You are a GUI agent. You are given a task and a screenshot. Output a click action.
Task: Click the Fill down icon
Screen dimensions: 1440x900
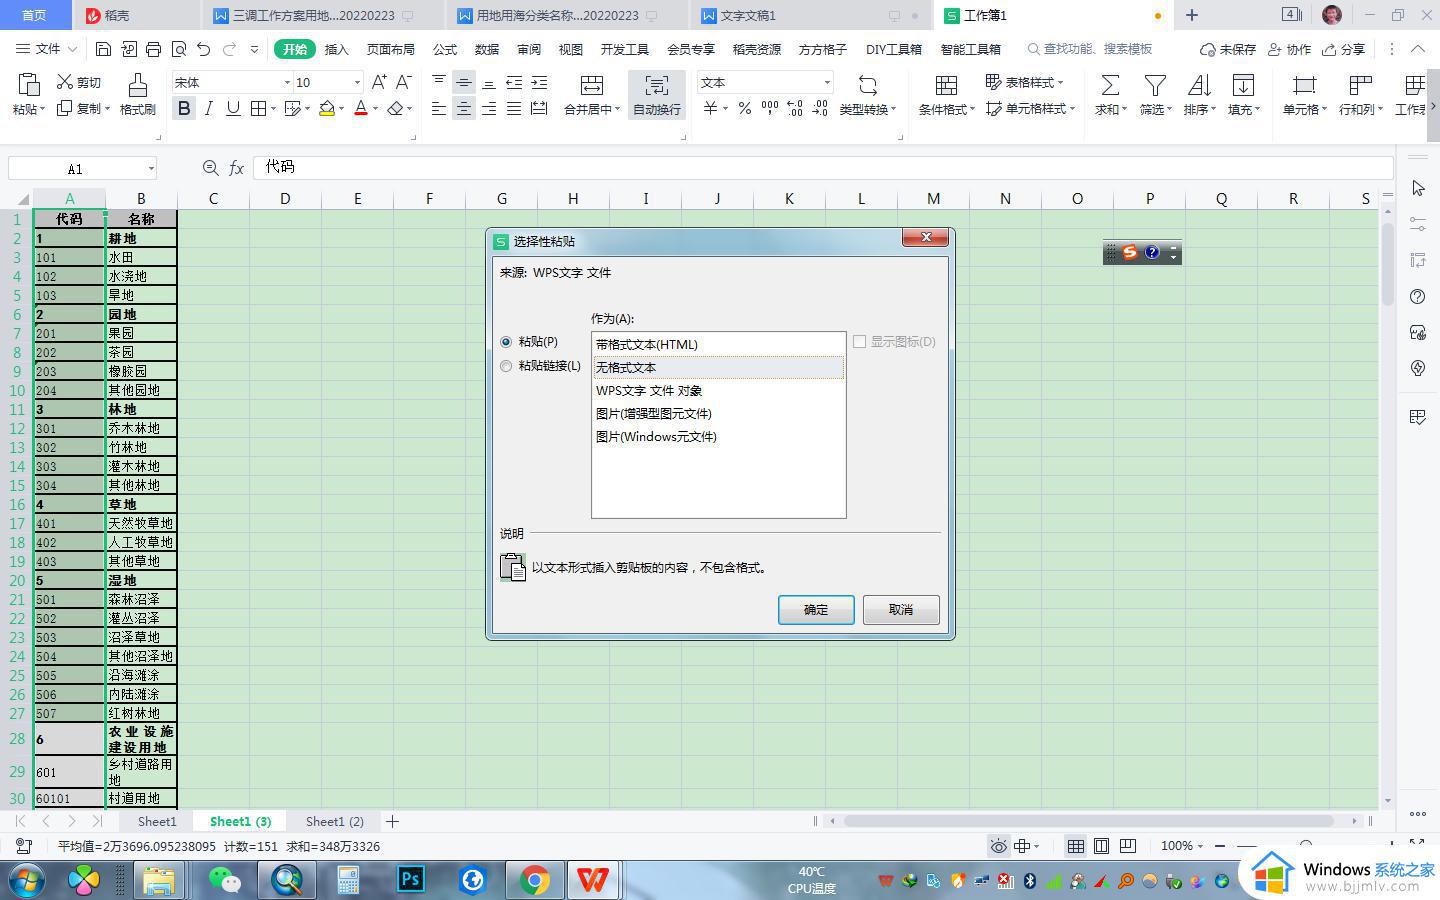[x=1243, y=85]
